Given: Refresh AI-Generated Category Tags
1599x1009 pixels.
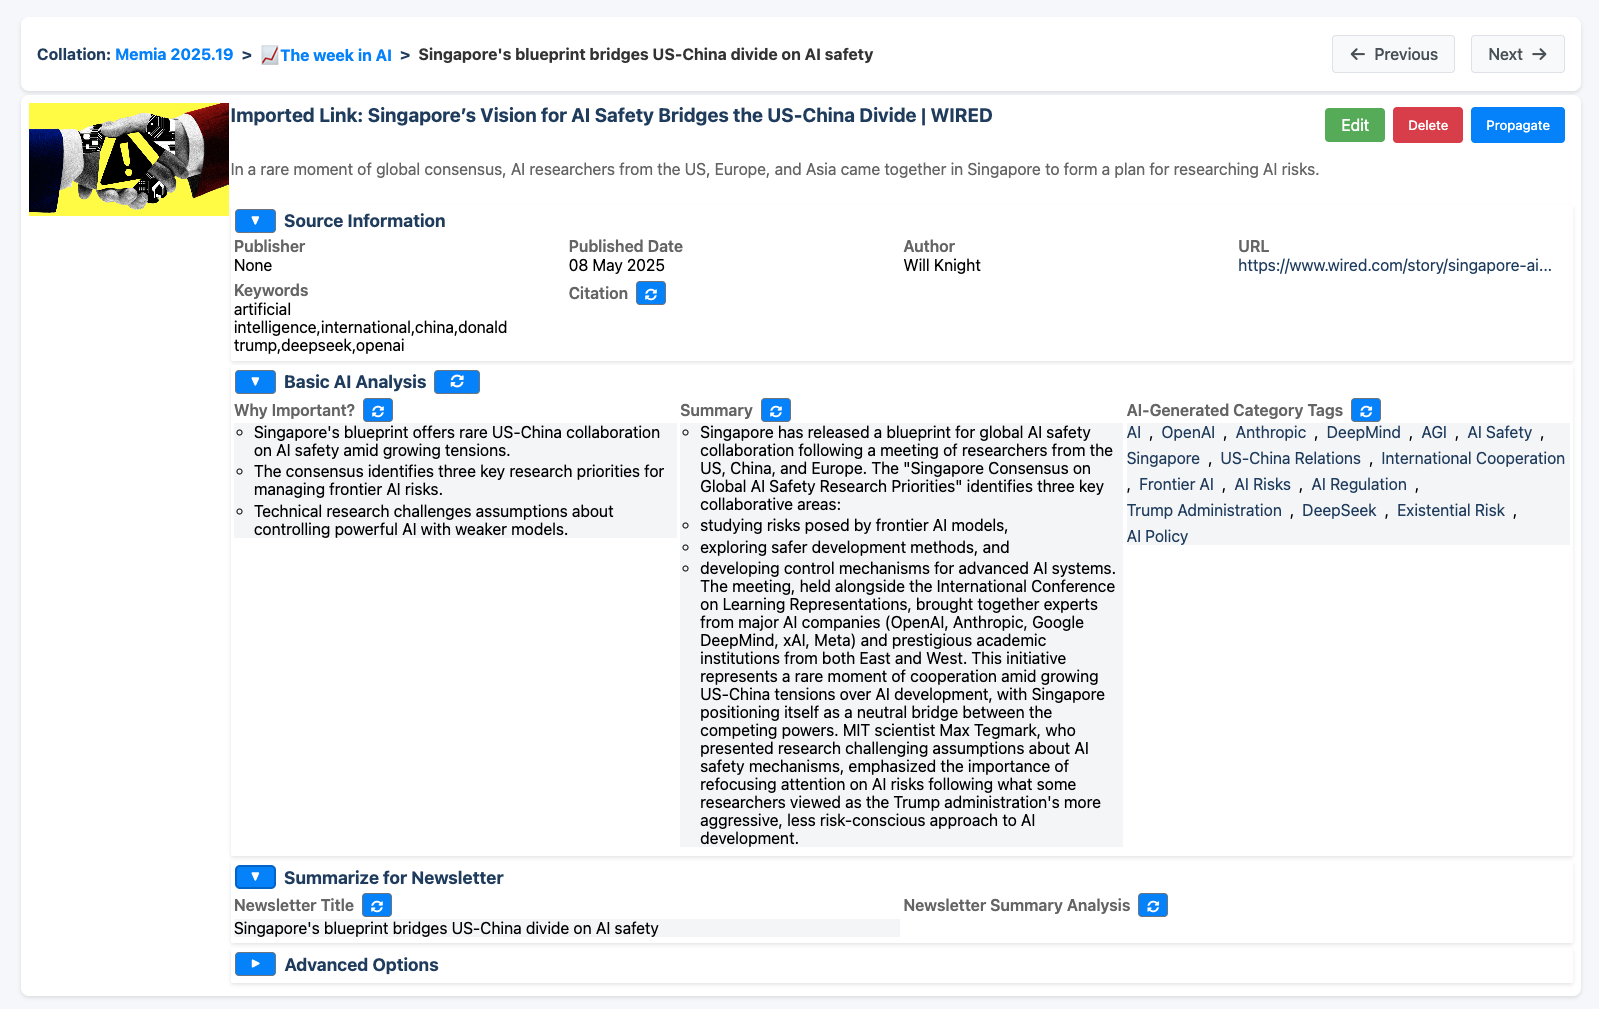Looking at the screenshot, I should pyautogui.click(x=1365, y=411).
